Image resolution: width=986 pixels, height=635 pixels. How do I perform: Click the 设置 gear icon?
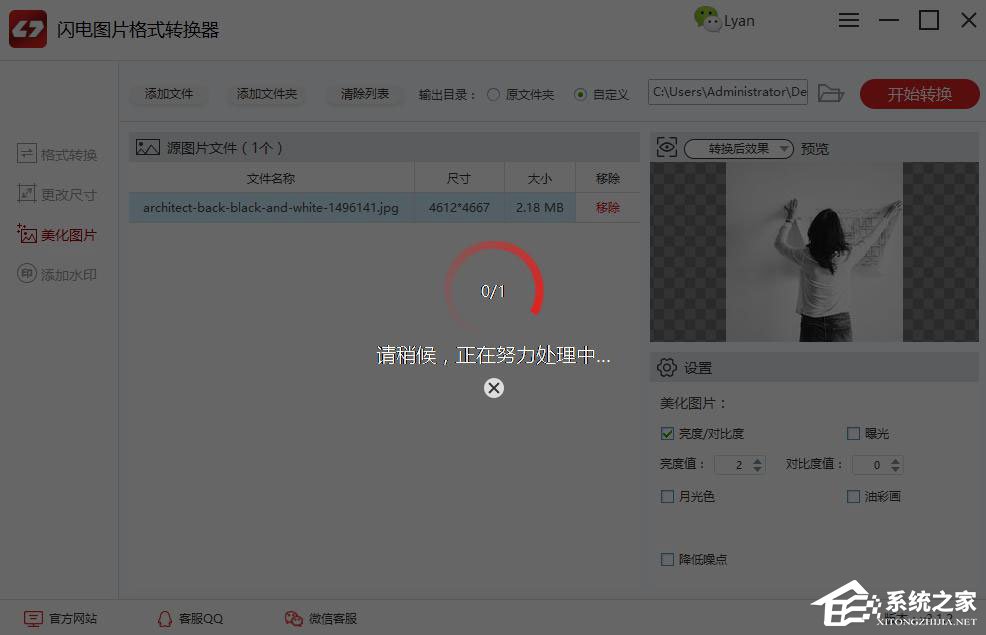click(667, 367)
